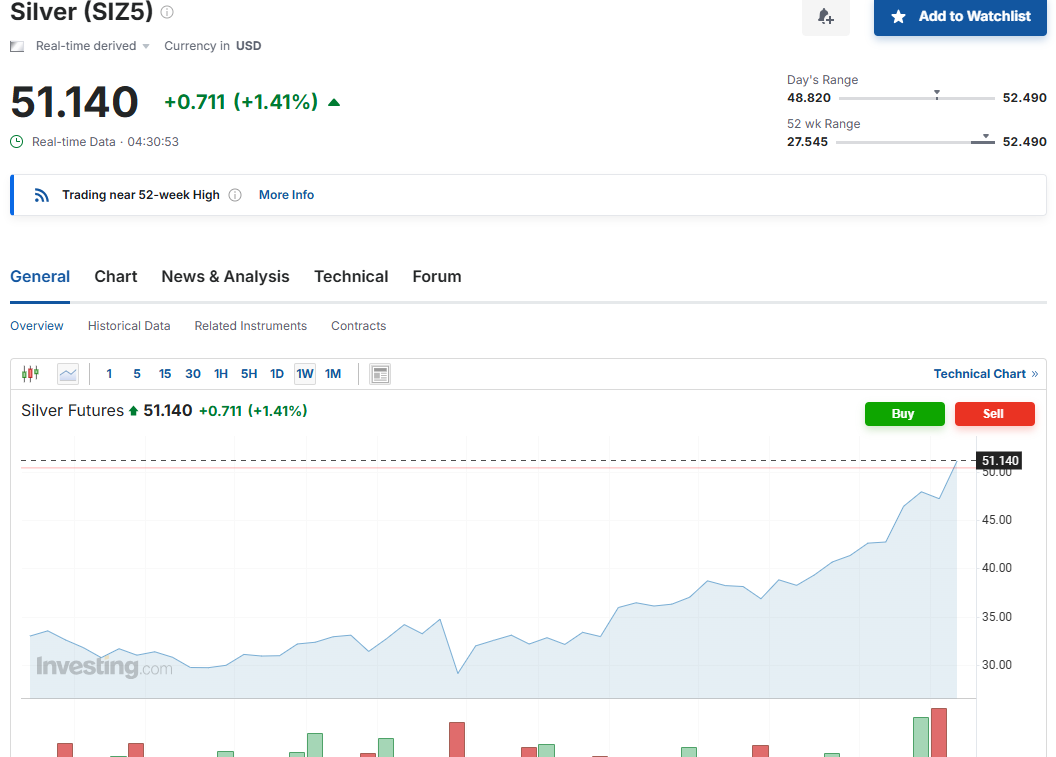Select the 1W chart interval
The image size is (1056, 757).
tap(305, 374)
